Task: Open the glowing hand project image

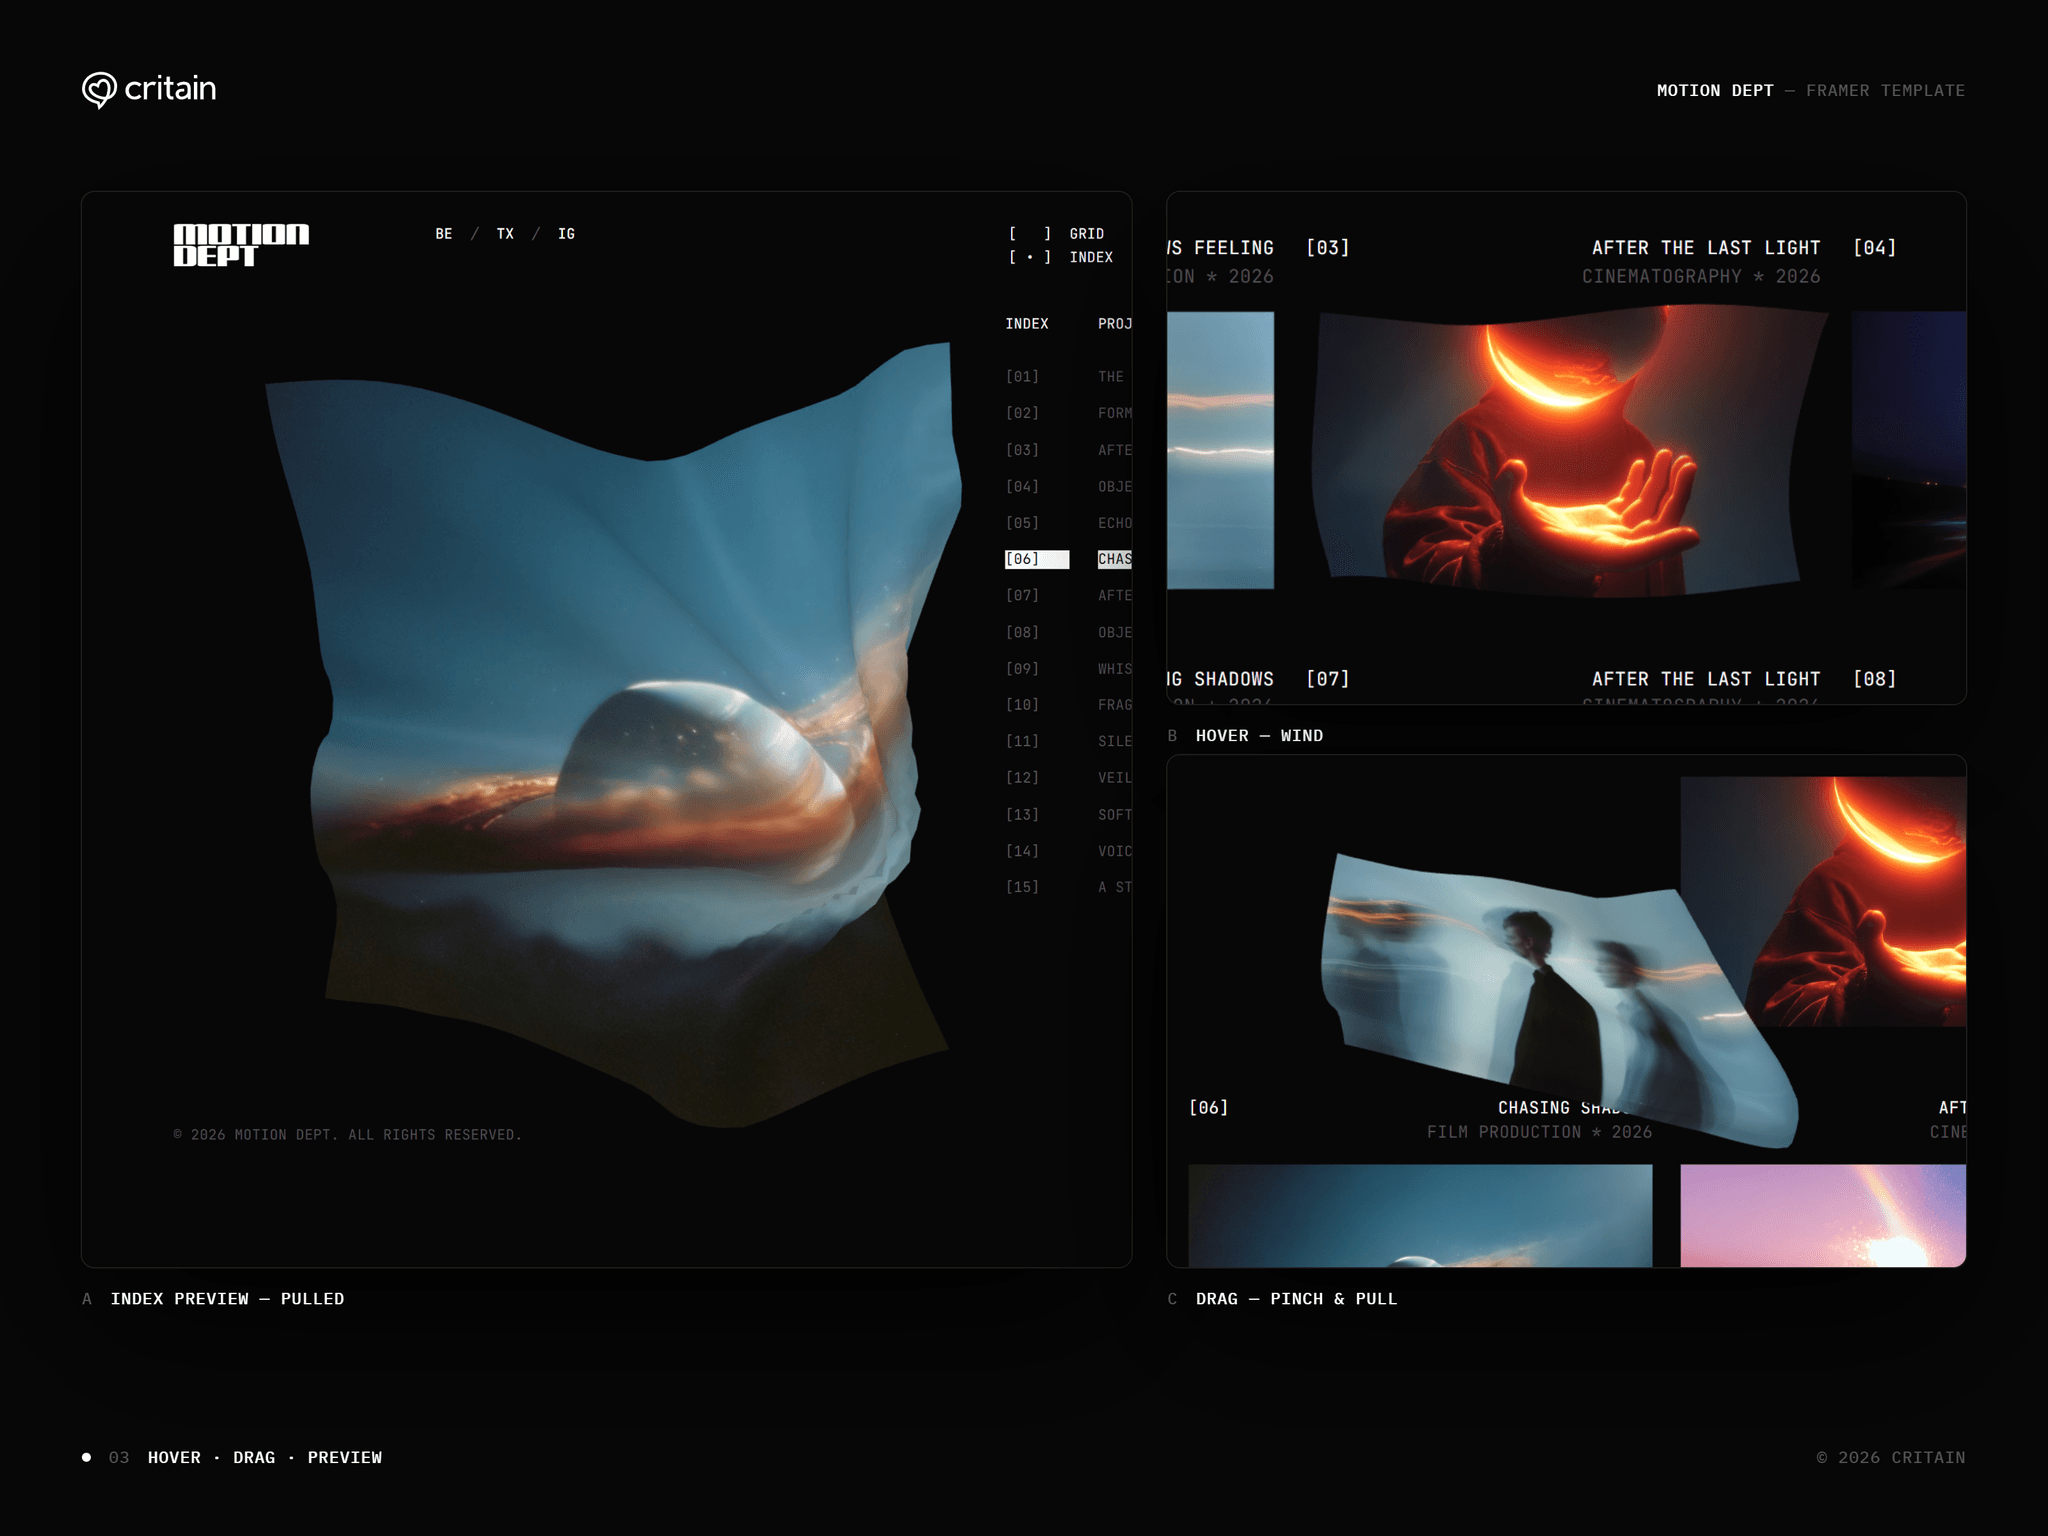Action: tap(1568, 450)
